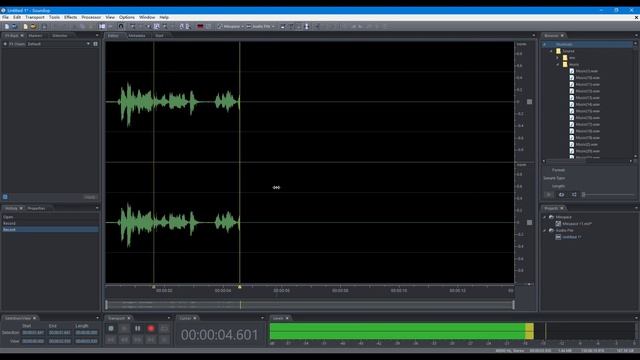Collapse the music folder in Browser
This screenshot has height=360, width=640.
558,64
